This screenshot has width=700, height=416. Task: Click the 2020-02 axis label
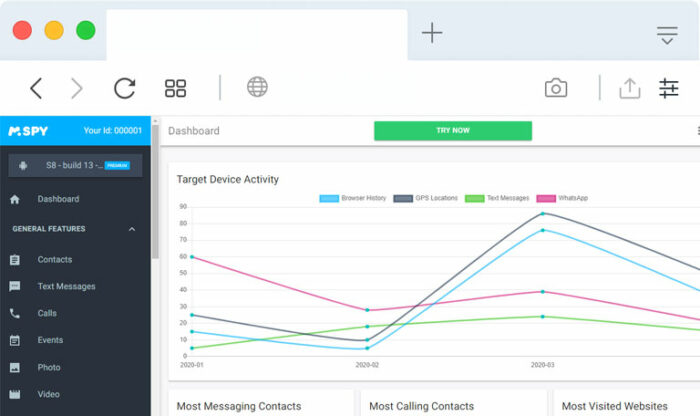tap(367, 365)
